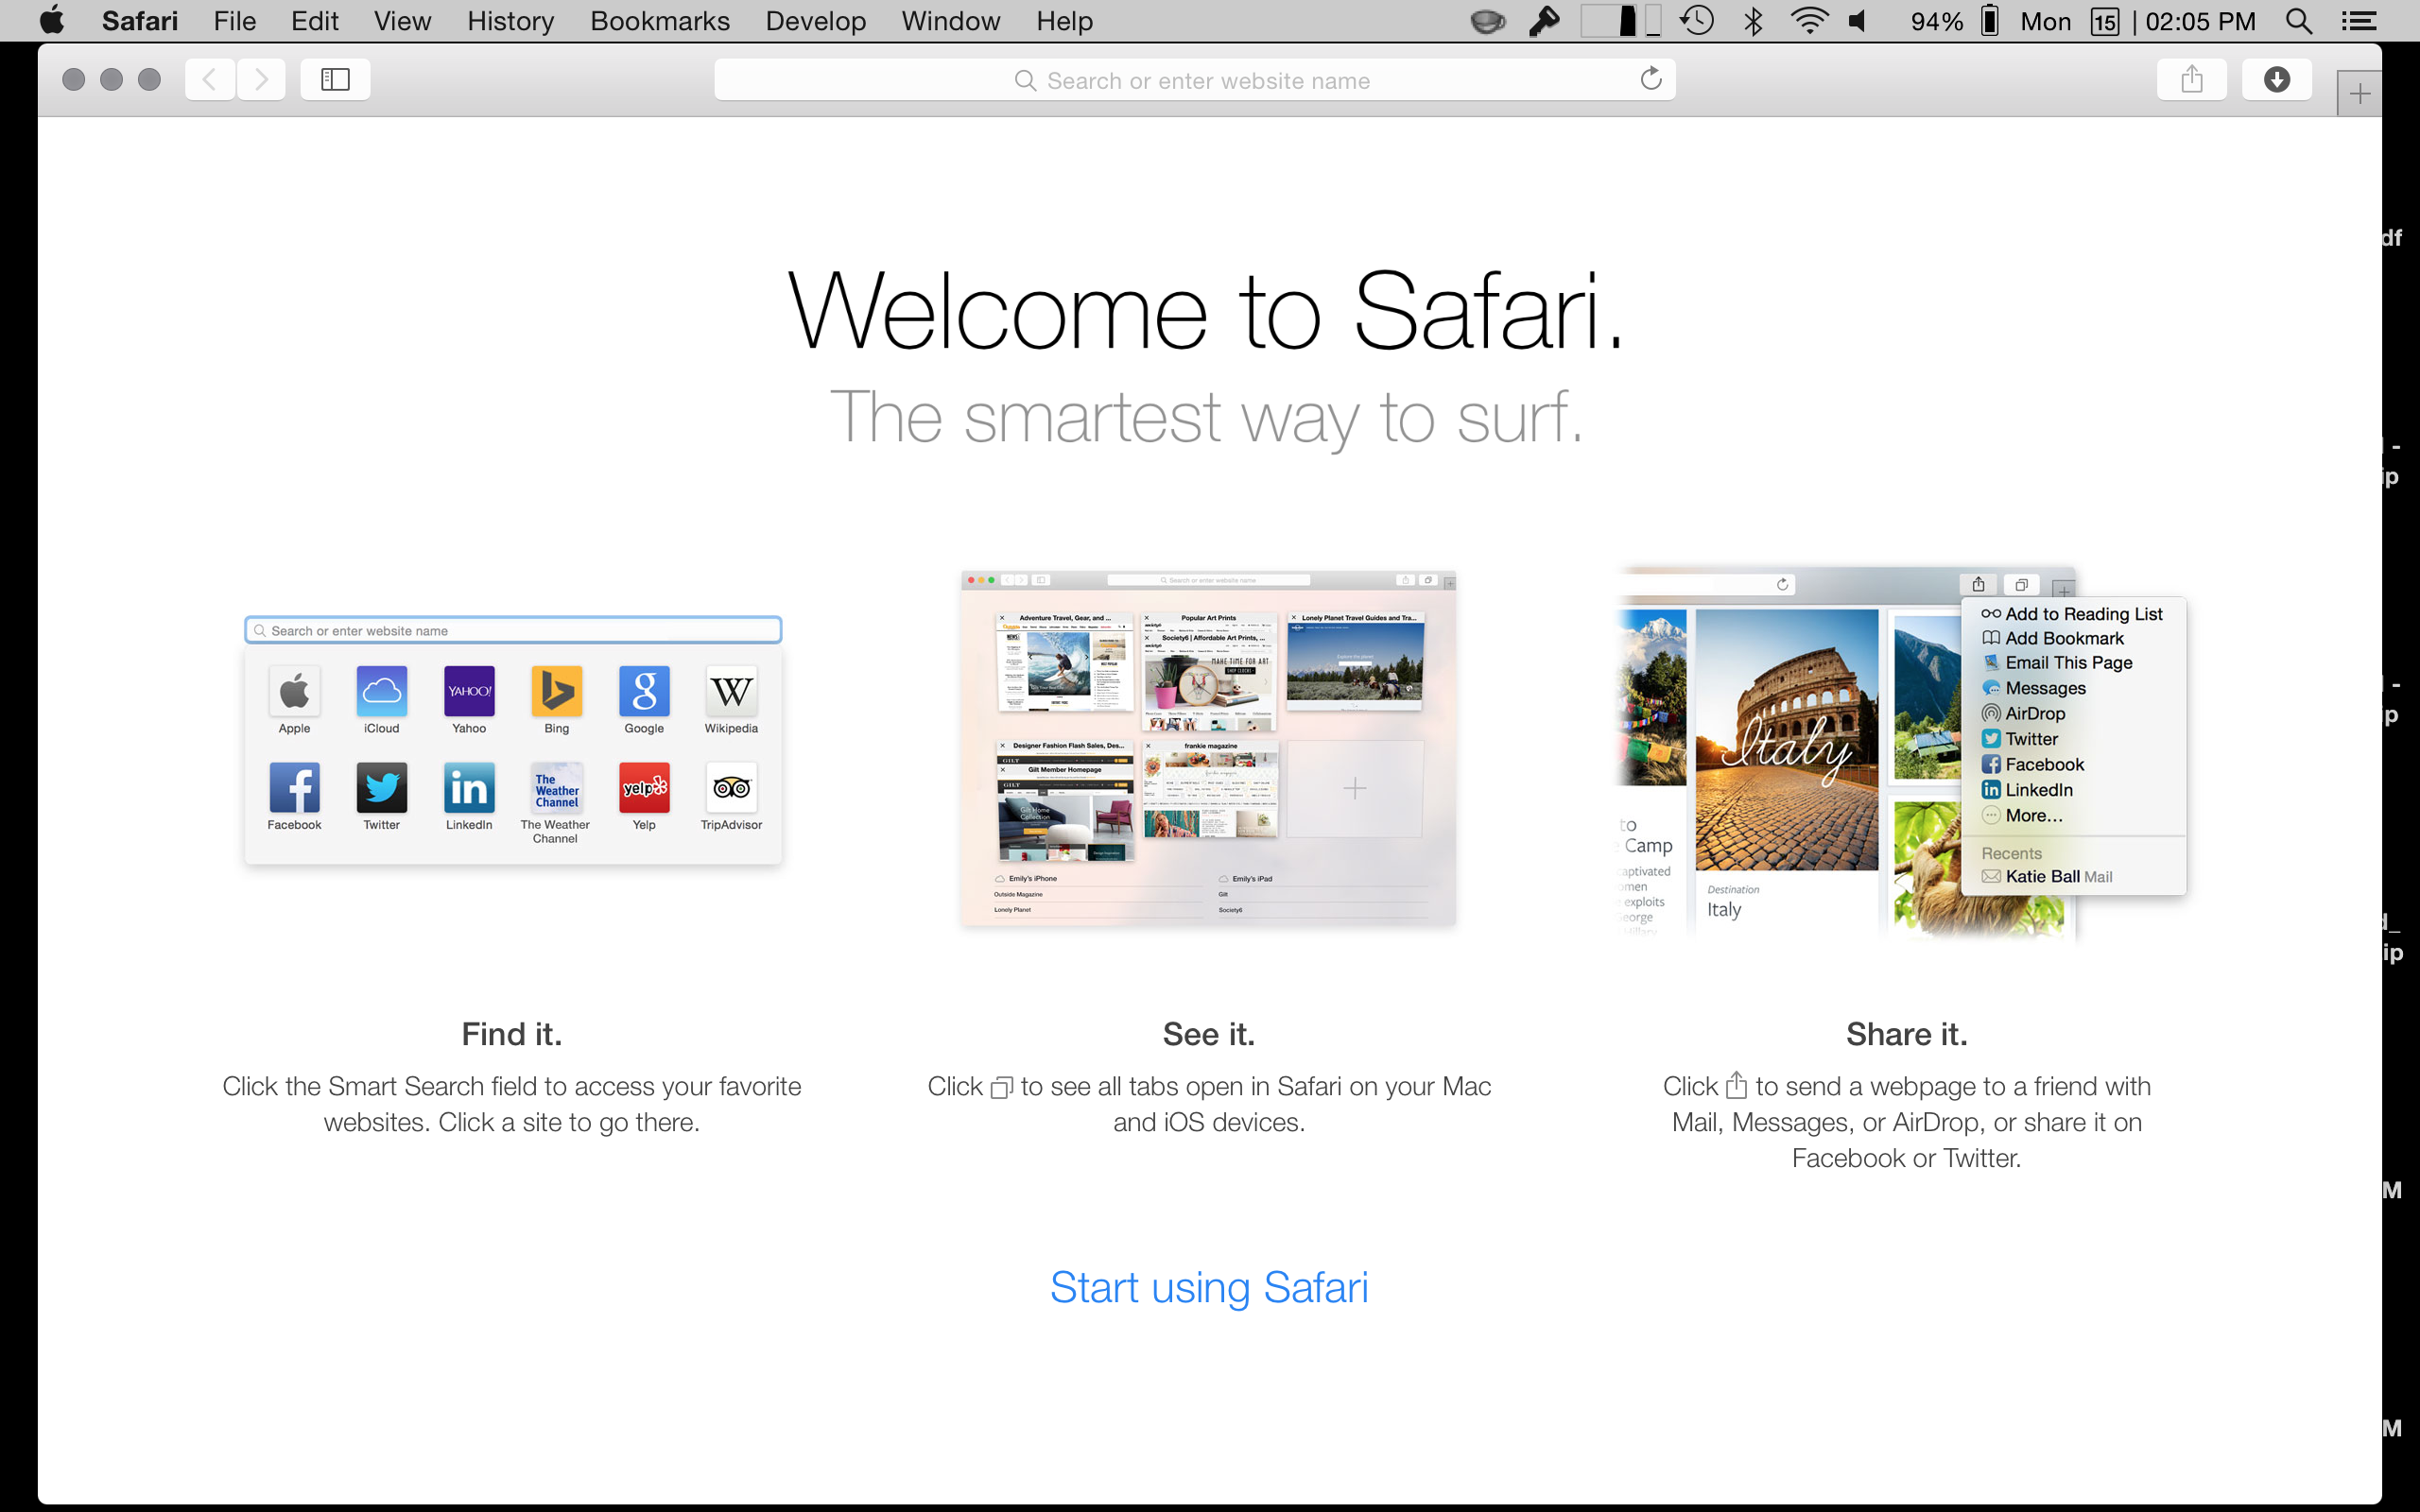Open the Develop menu
2420x1512 pixels.
click(x=815, y=21)
